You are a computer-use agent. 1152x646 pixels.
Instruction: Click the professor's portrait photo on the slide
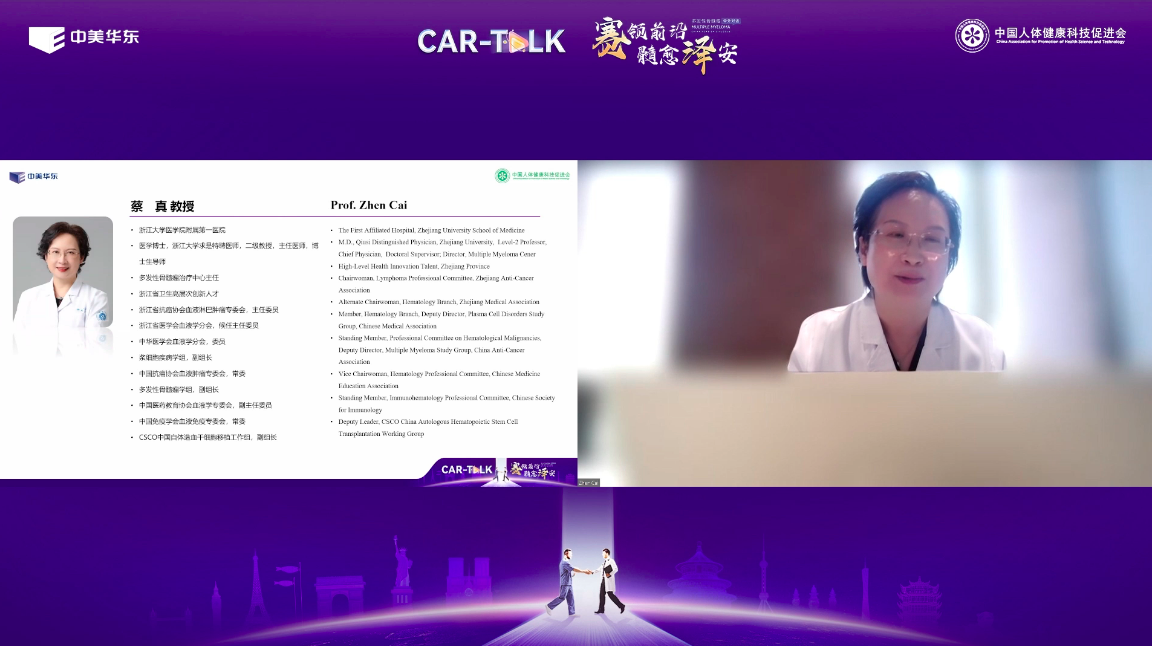point(62,286)
